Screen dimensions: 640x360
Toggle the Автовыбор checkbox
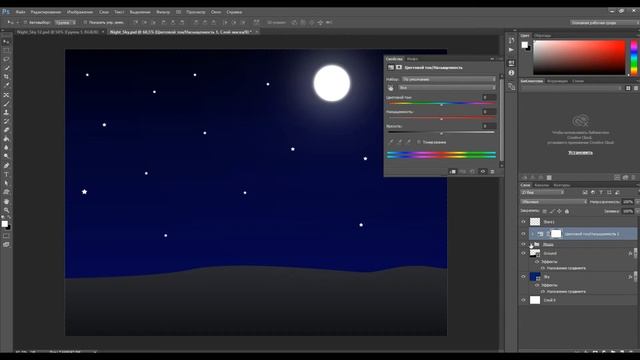pyautogui.click(x=25, y=22)
